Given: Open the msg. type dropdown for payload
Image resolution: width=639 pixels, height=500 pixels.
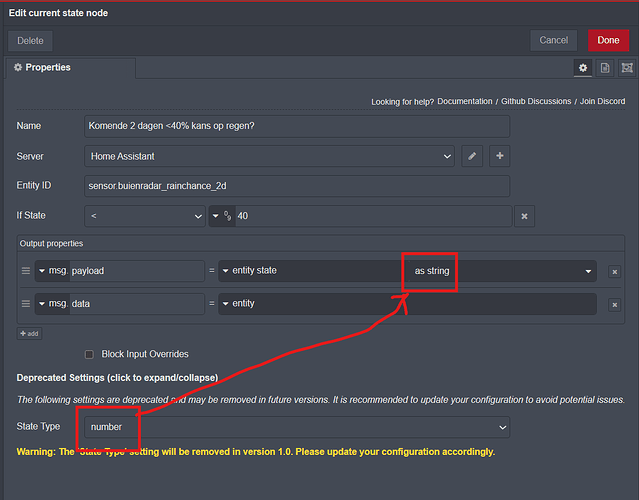Looking at the screenshot, I should point(52,271).
